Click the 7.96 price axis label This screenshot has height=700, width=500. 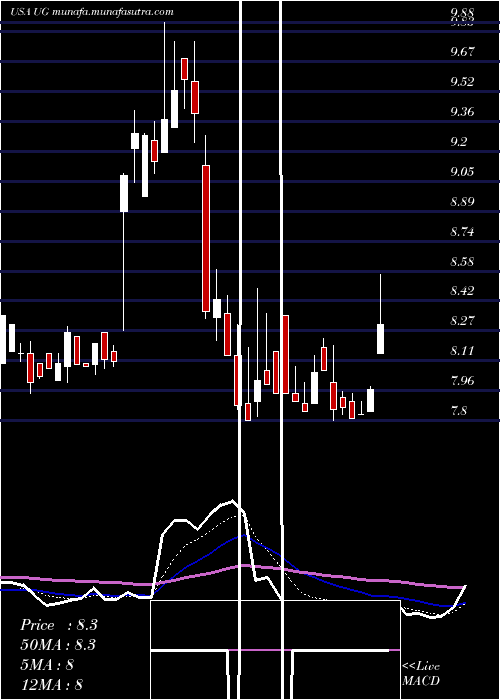pos(462,381)
